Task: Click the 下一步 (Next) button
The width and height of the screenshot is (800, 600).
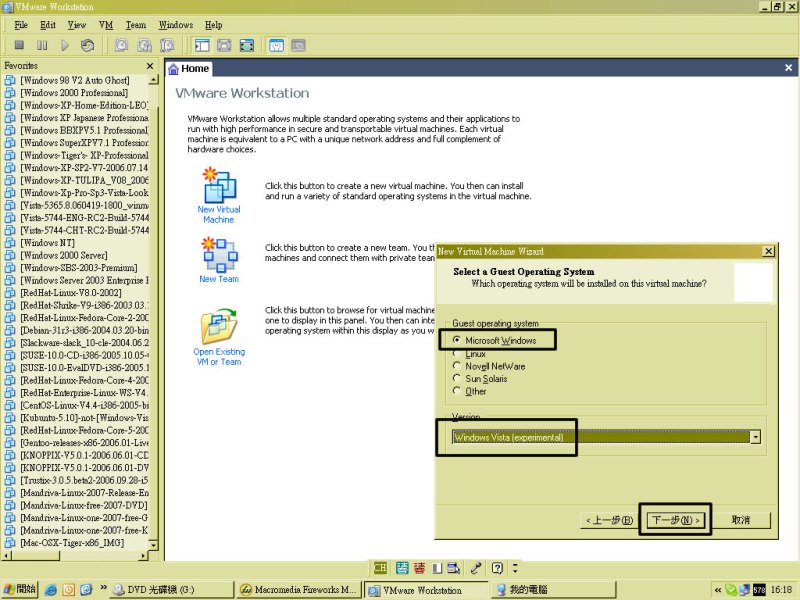Action: pos(676,520)
